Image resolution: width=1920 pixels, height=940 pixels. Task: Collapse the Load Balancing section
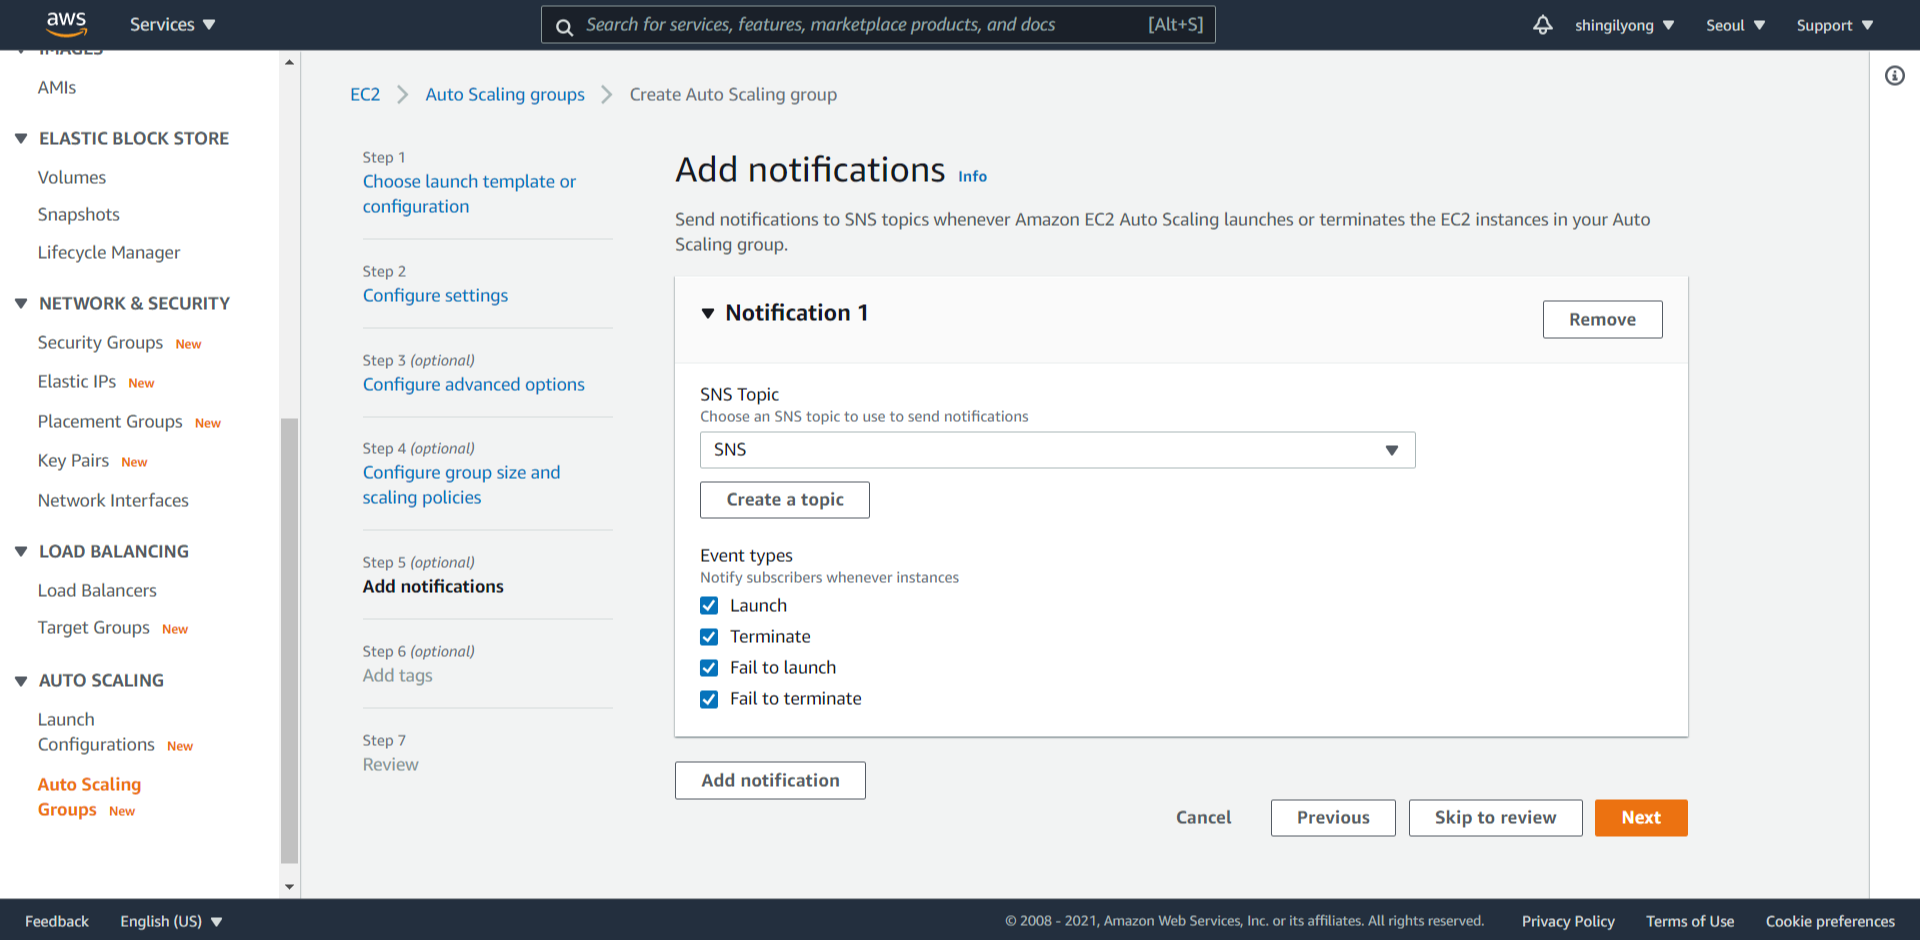pos(21,551)
